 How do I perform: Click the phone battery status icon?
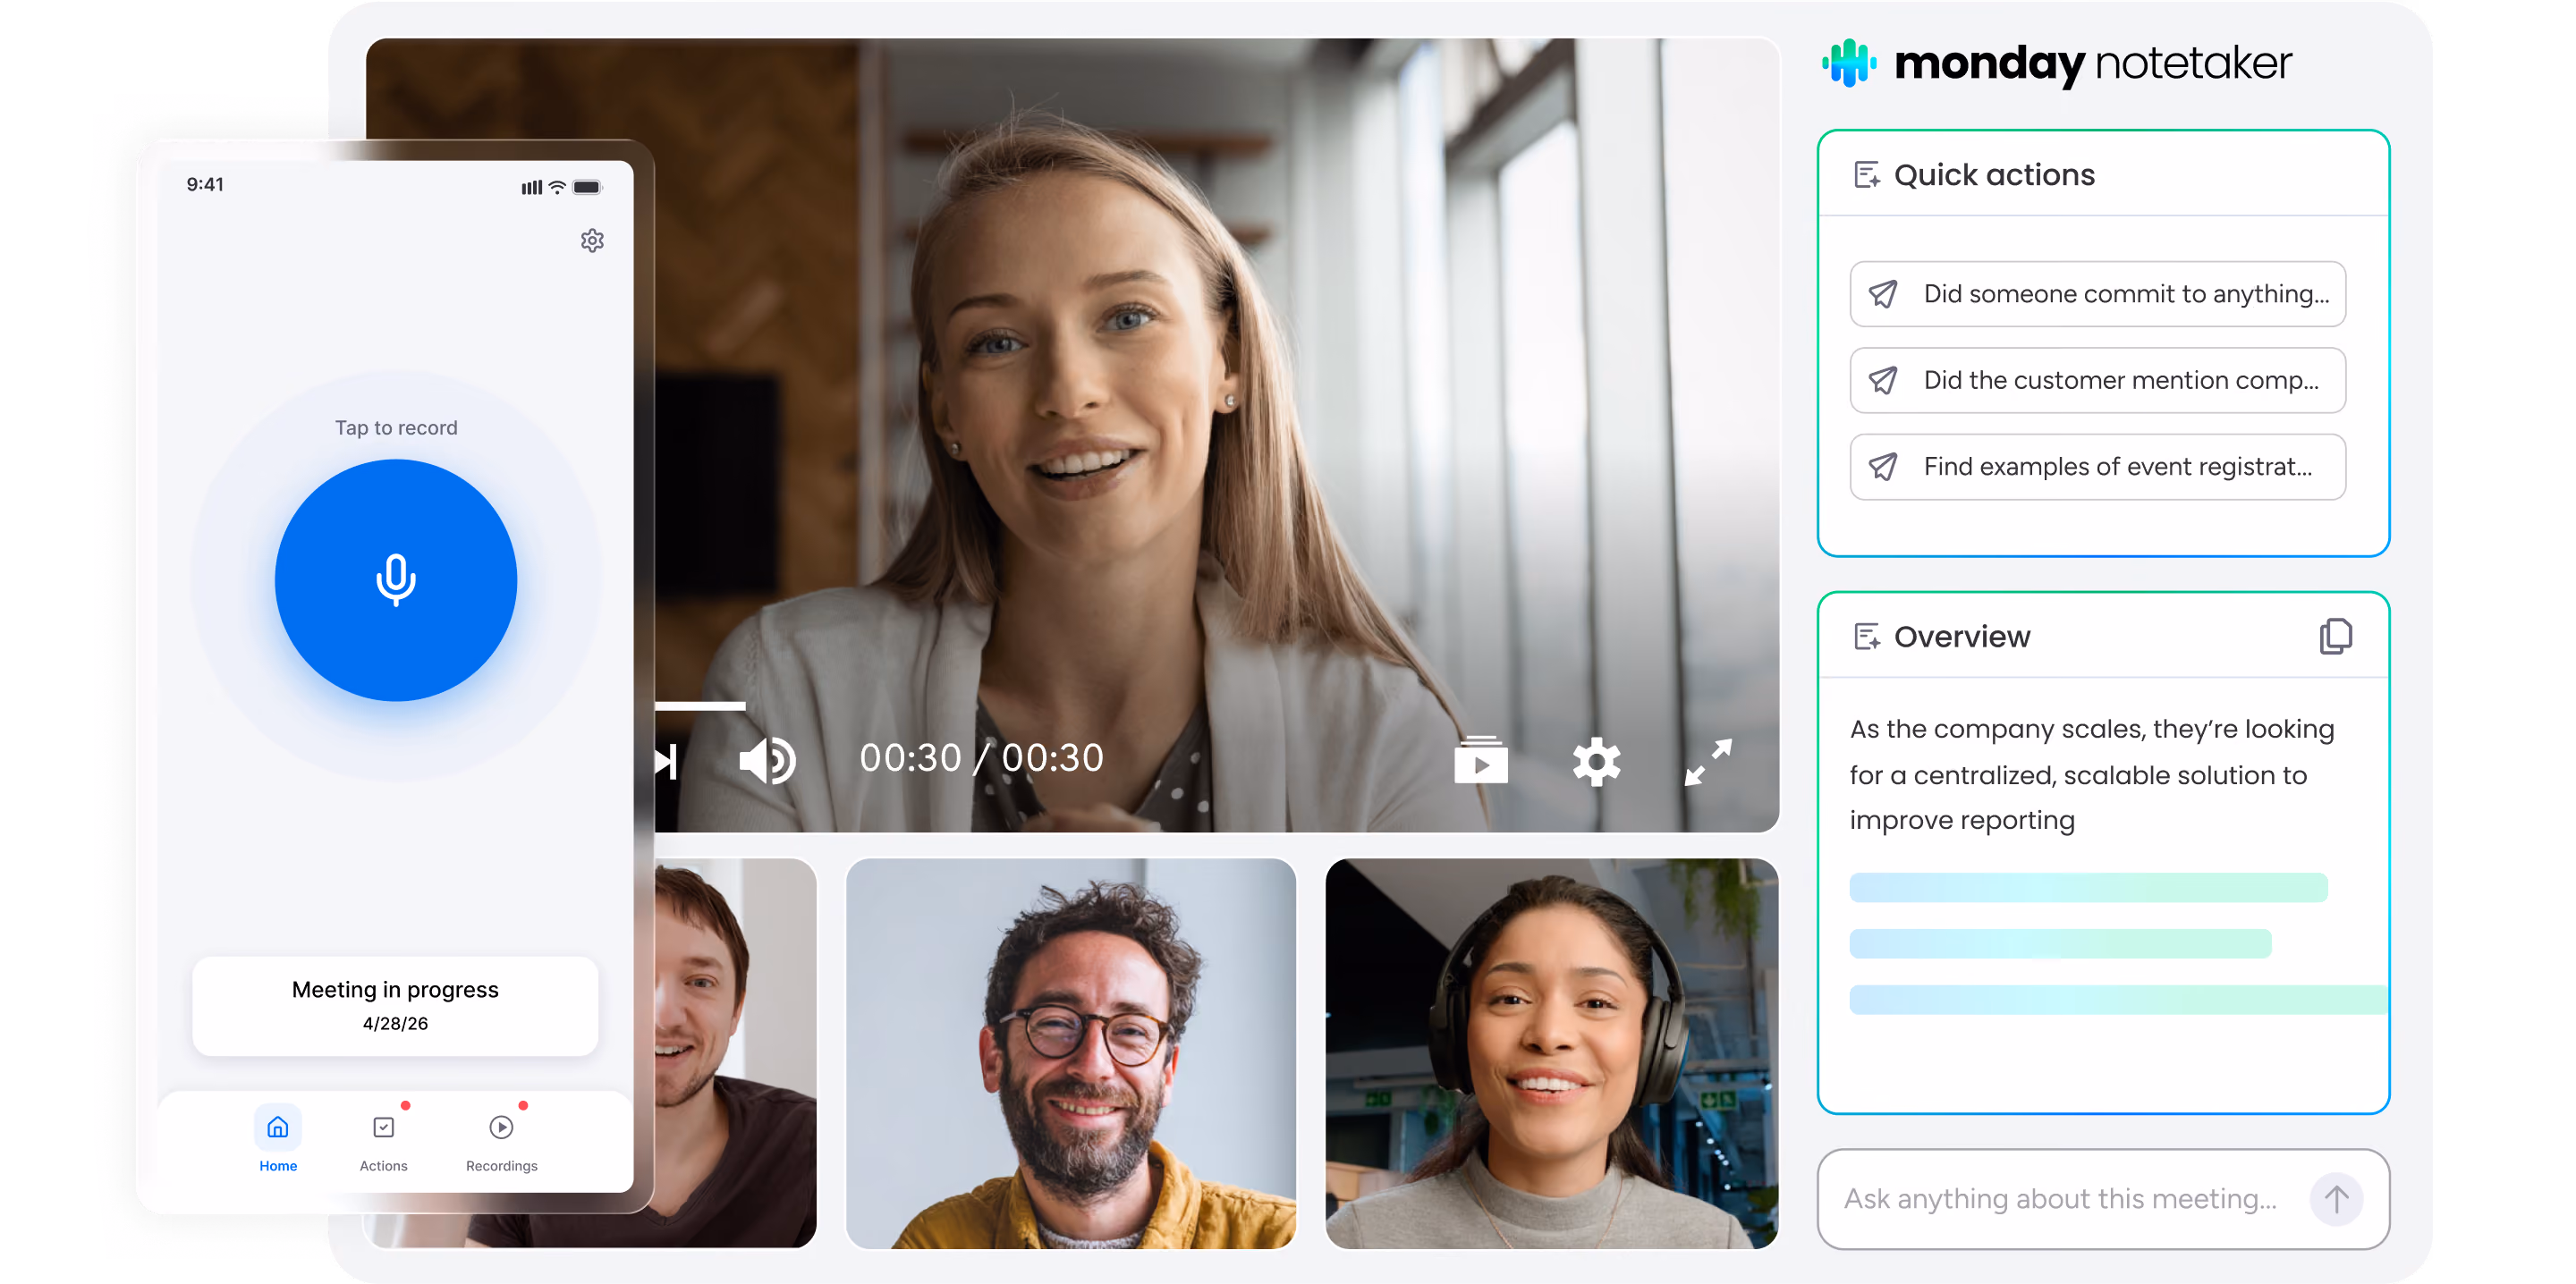click(587, 187)
